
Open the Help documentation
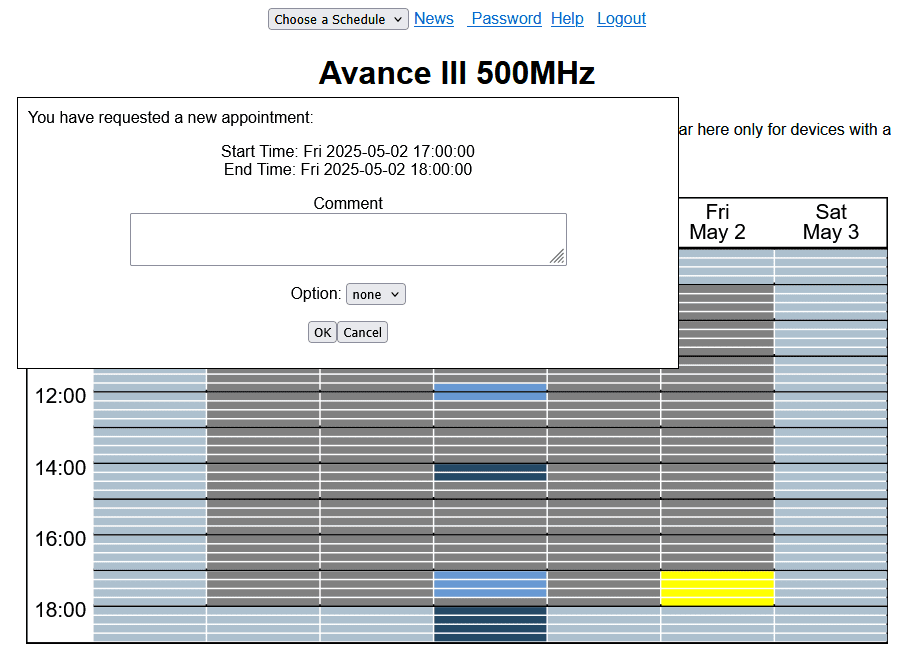tap(567, 18)
